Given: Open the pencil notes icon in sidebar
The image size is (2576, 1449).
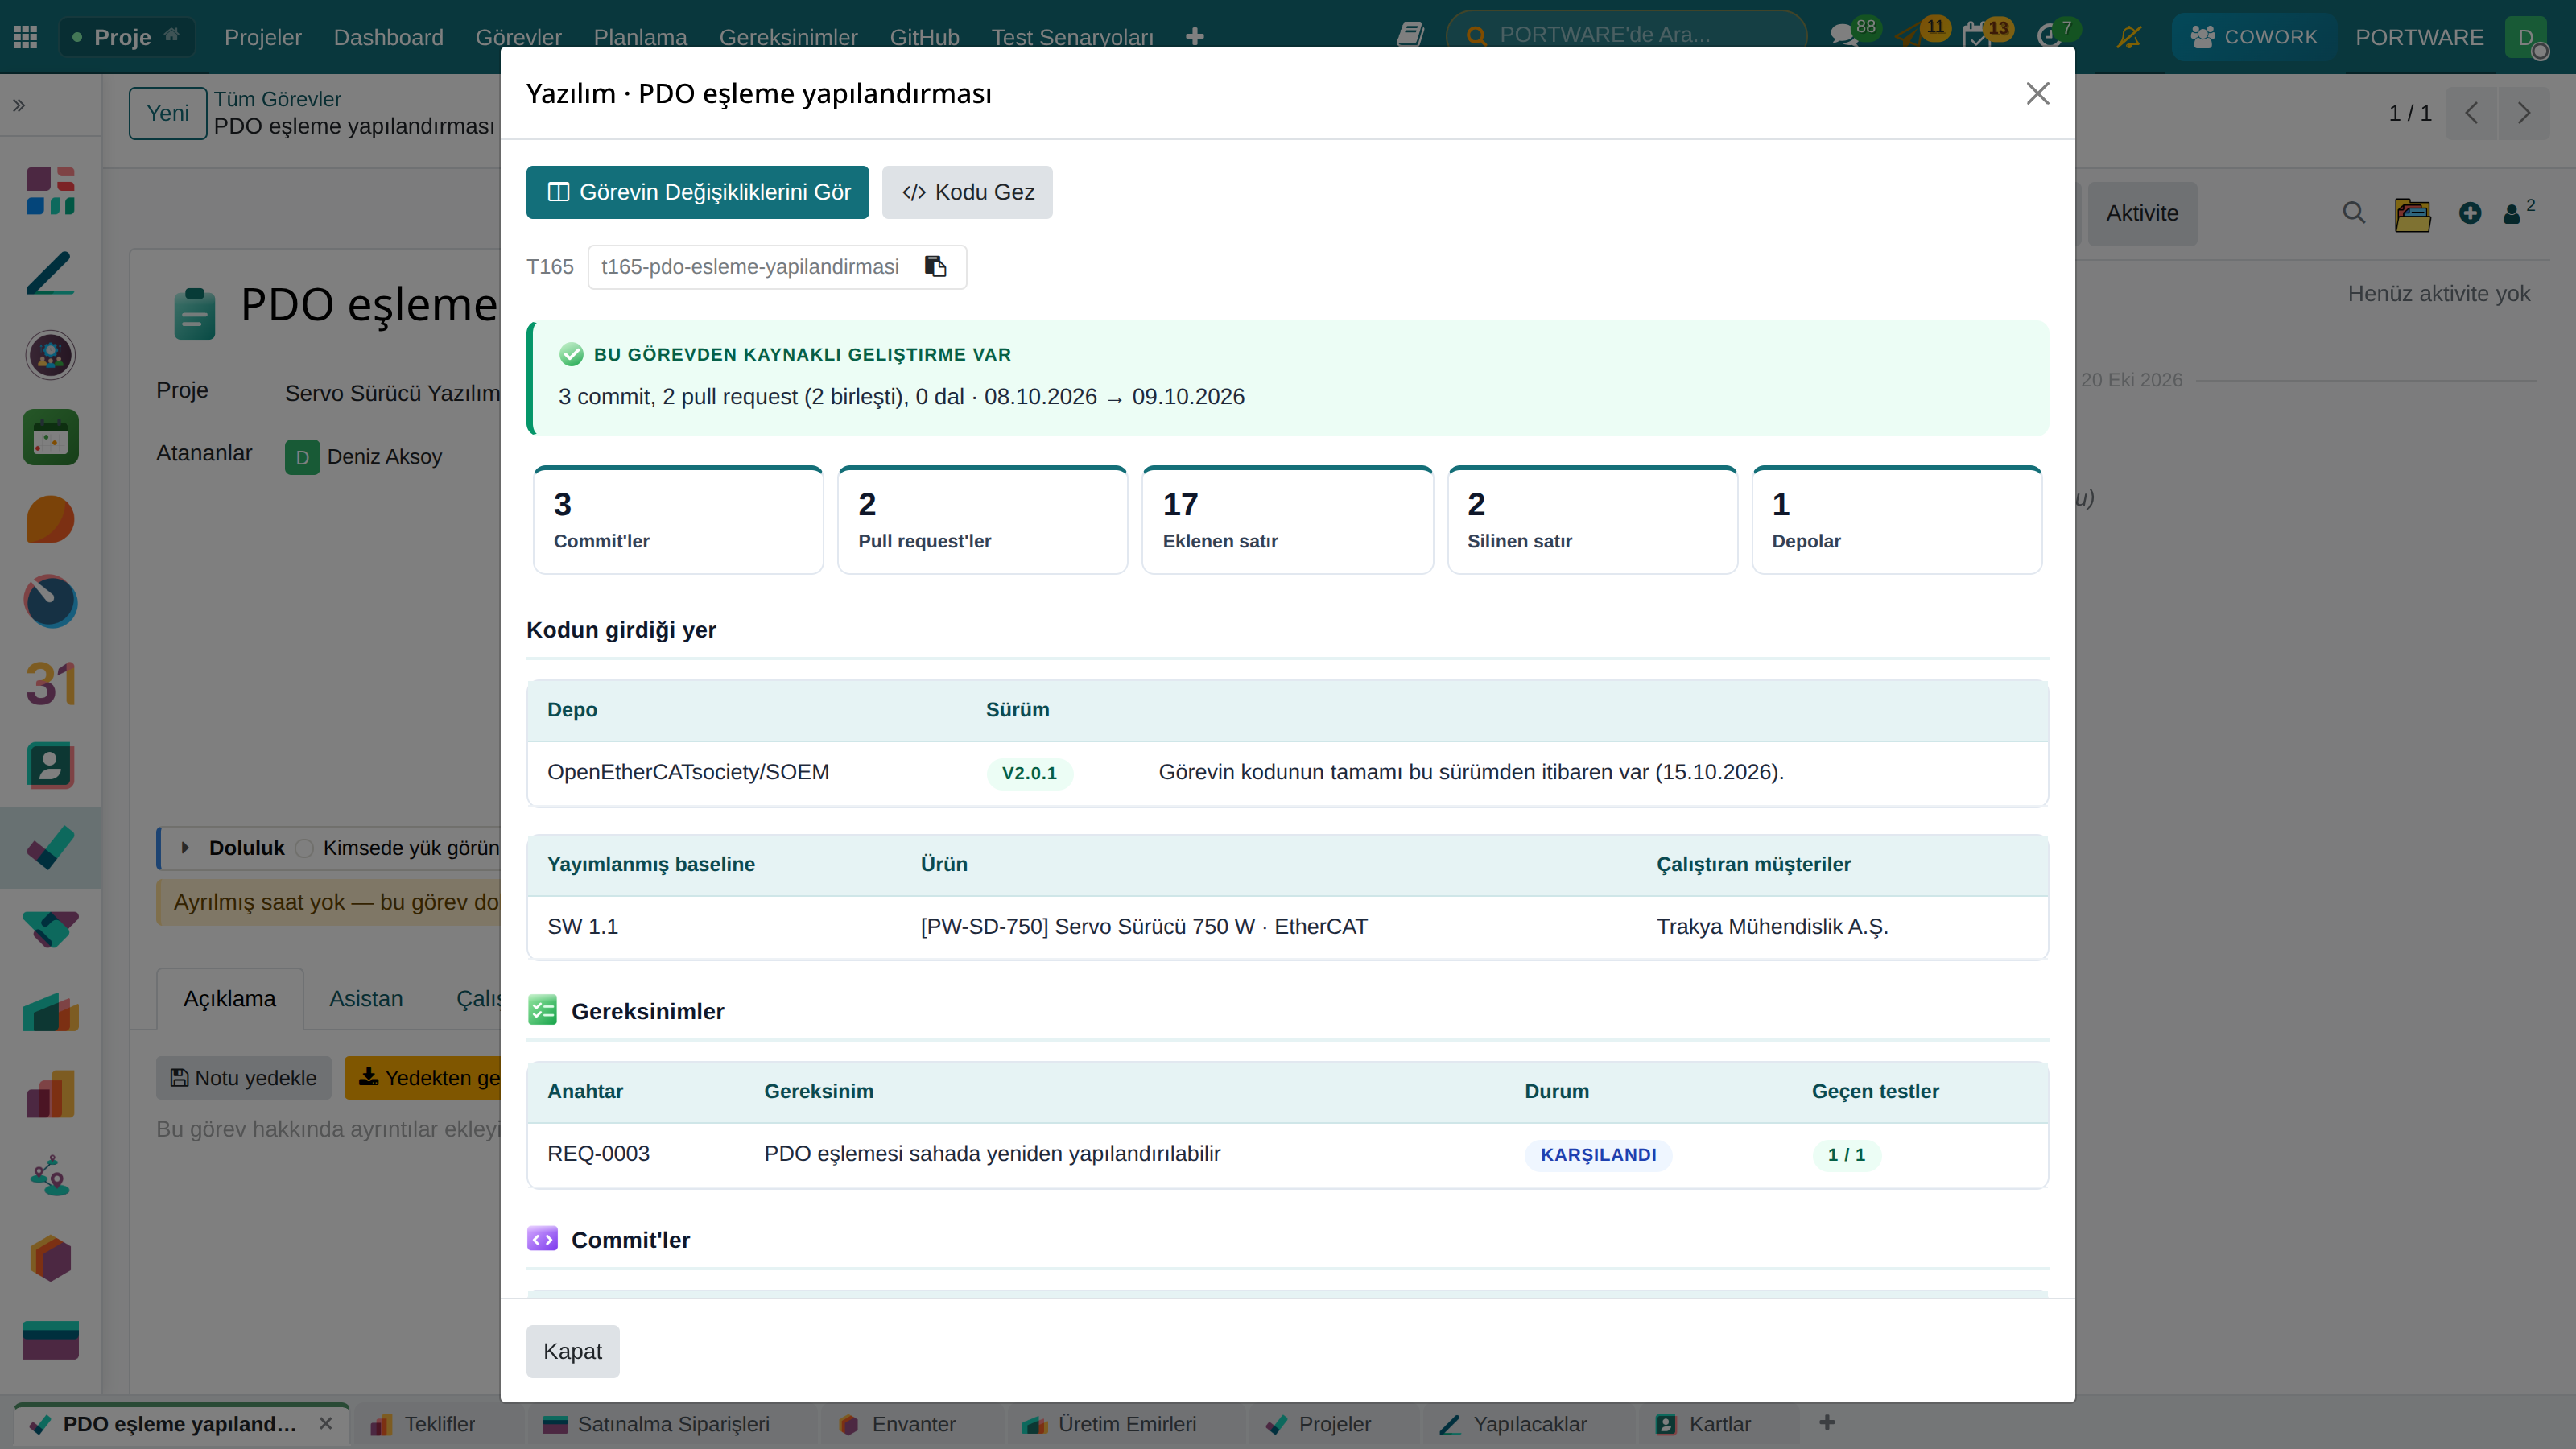Looking at the screenshot, I should point(50,273).
